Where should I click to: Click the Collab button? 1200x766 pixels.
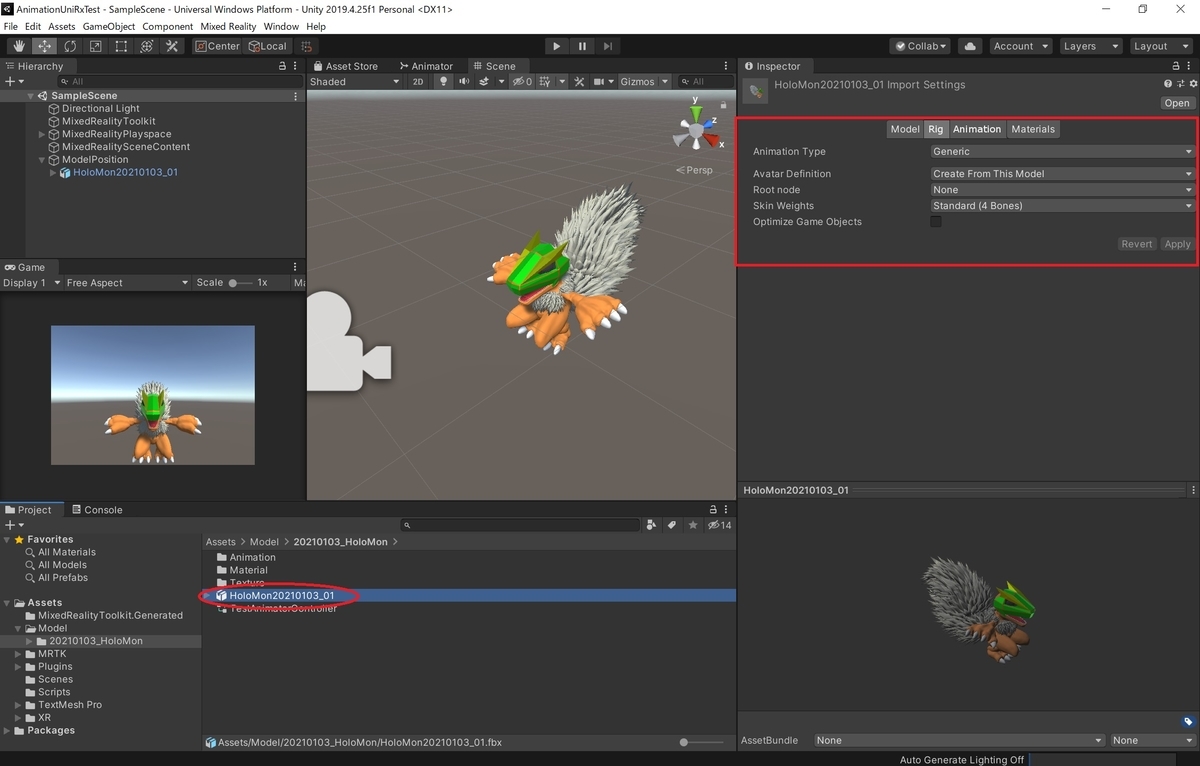(920, 46)
